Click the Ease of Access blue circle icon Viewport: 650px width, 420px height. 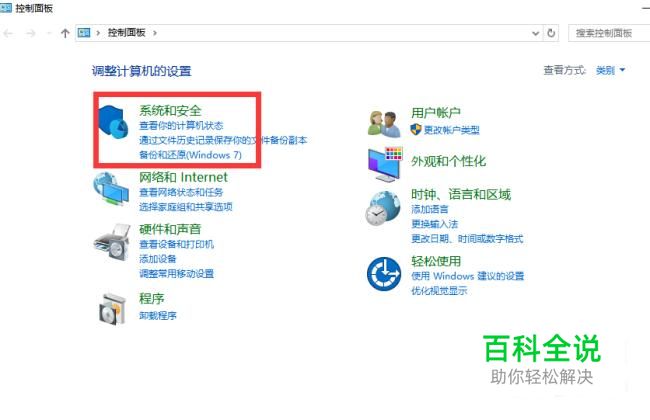pyautogui.click(x=384, y=274)
